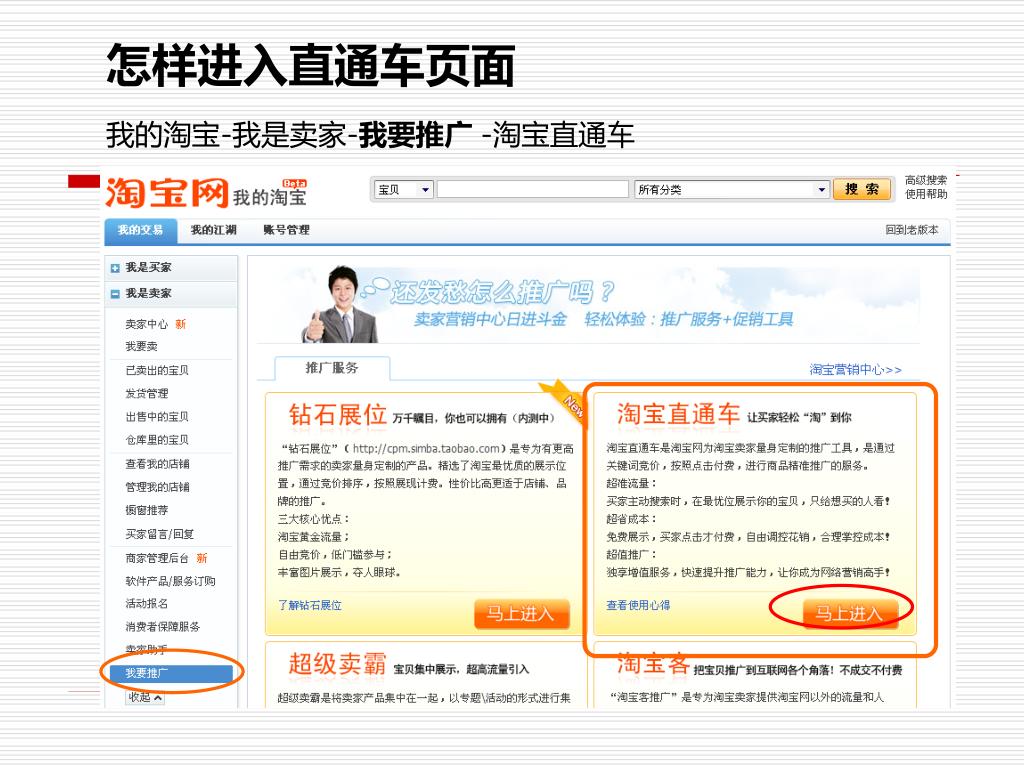Select the 推广服务 tab

(332, 368)
